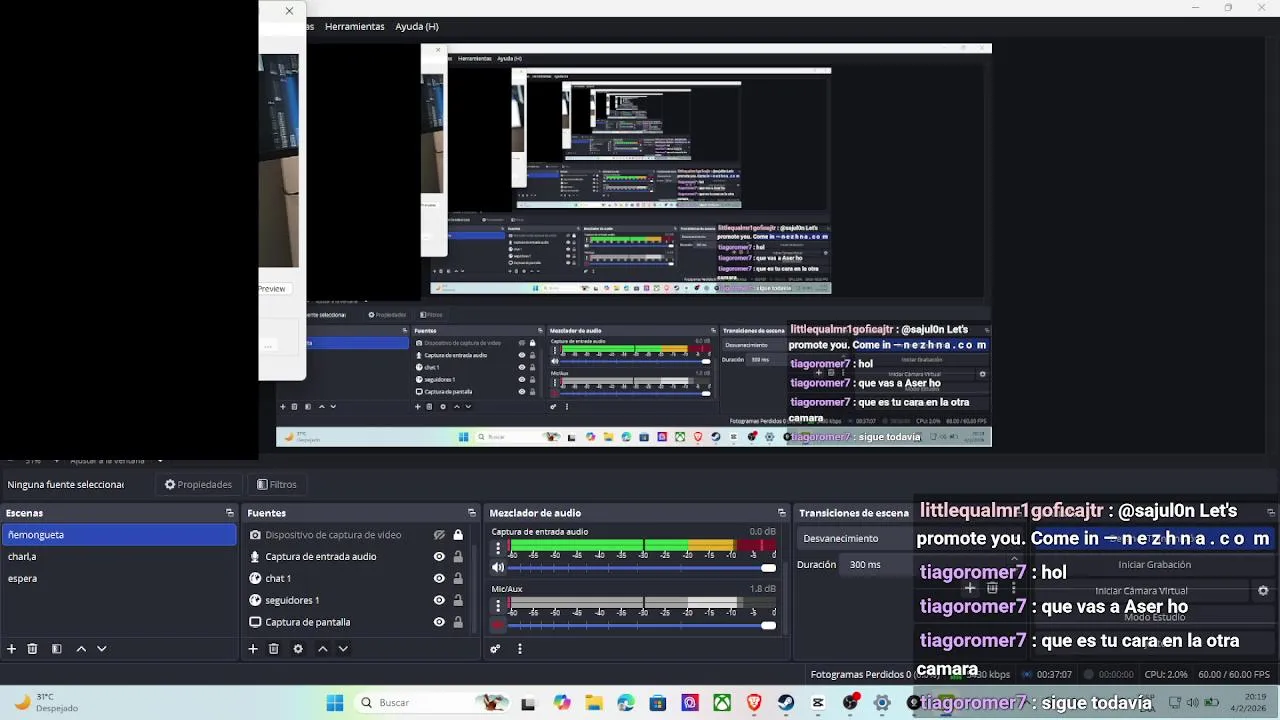Click the Filtros button
The image size is (1280, 720).
[x=277, y=484]
